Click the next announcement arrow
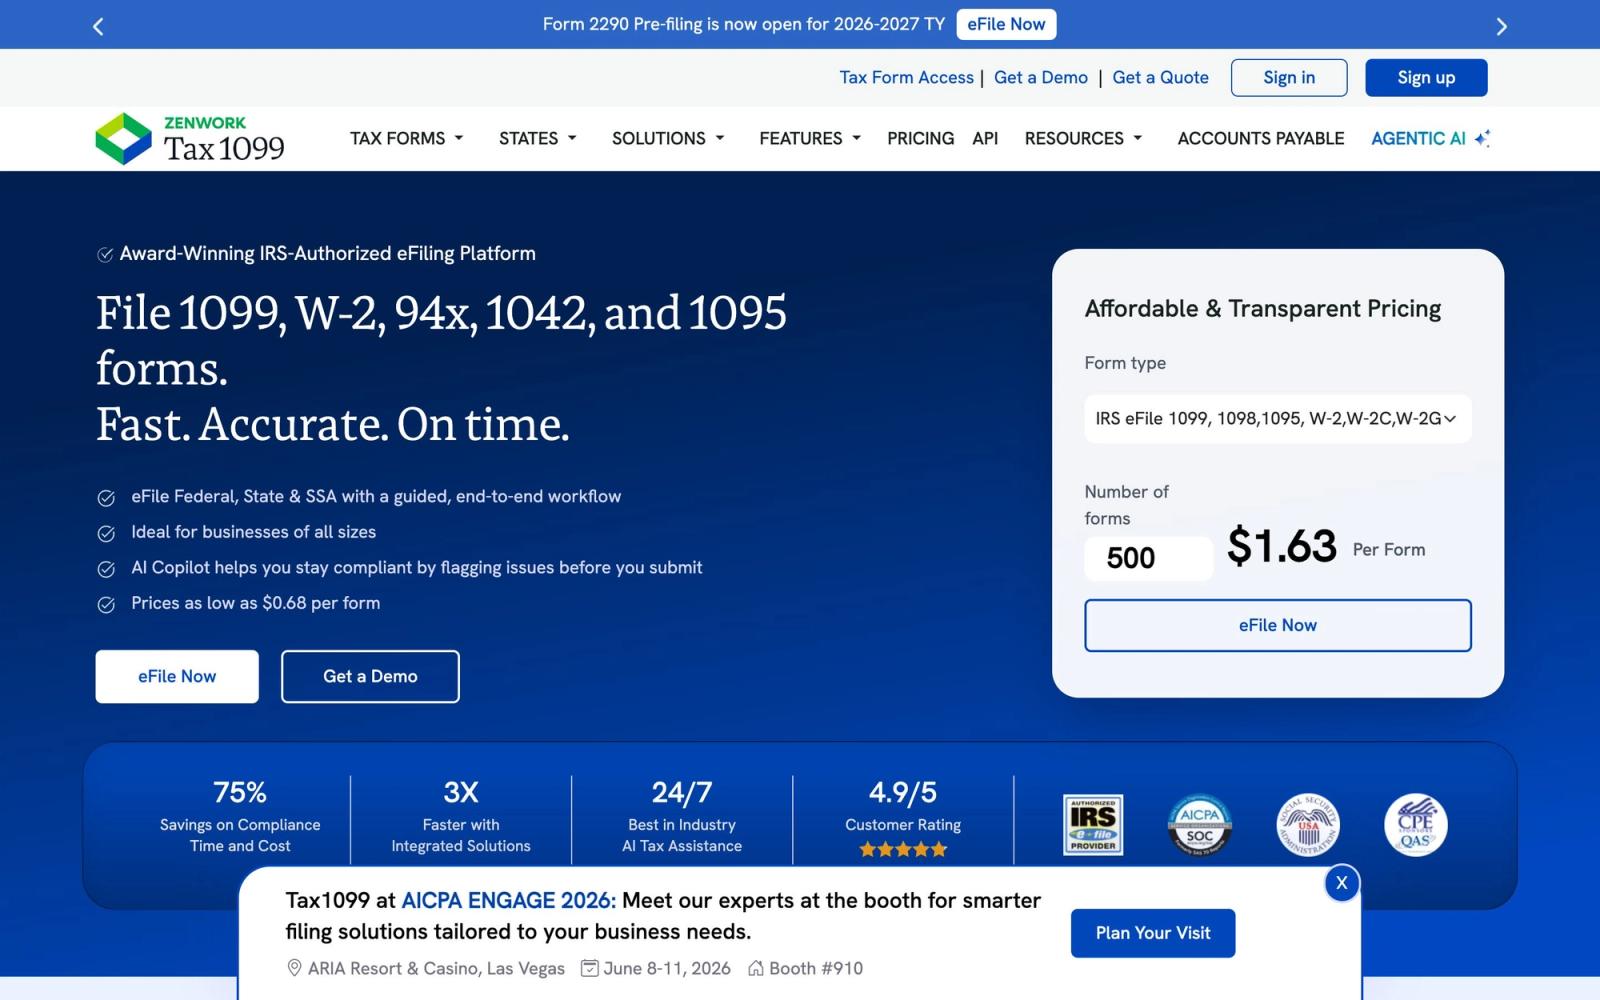The image size is (1600, 1000). 1501,26
